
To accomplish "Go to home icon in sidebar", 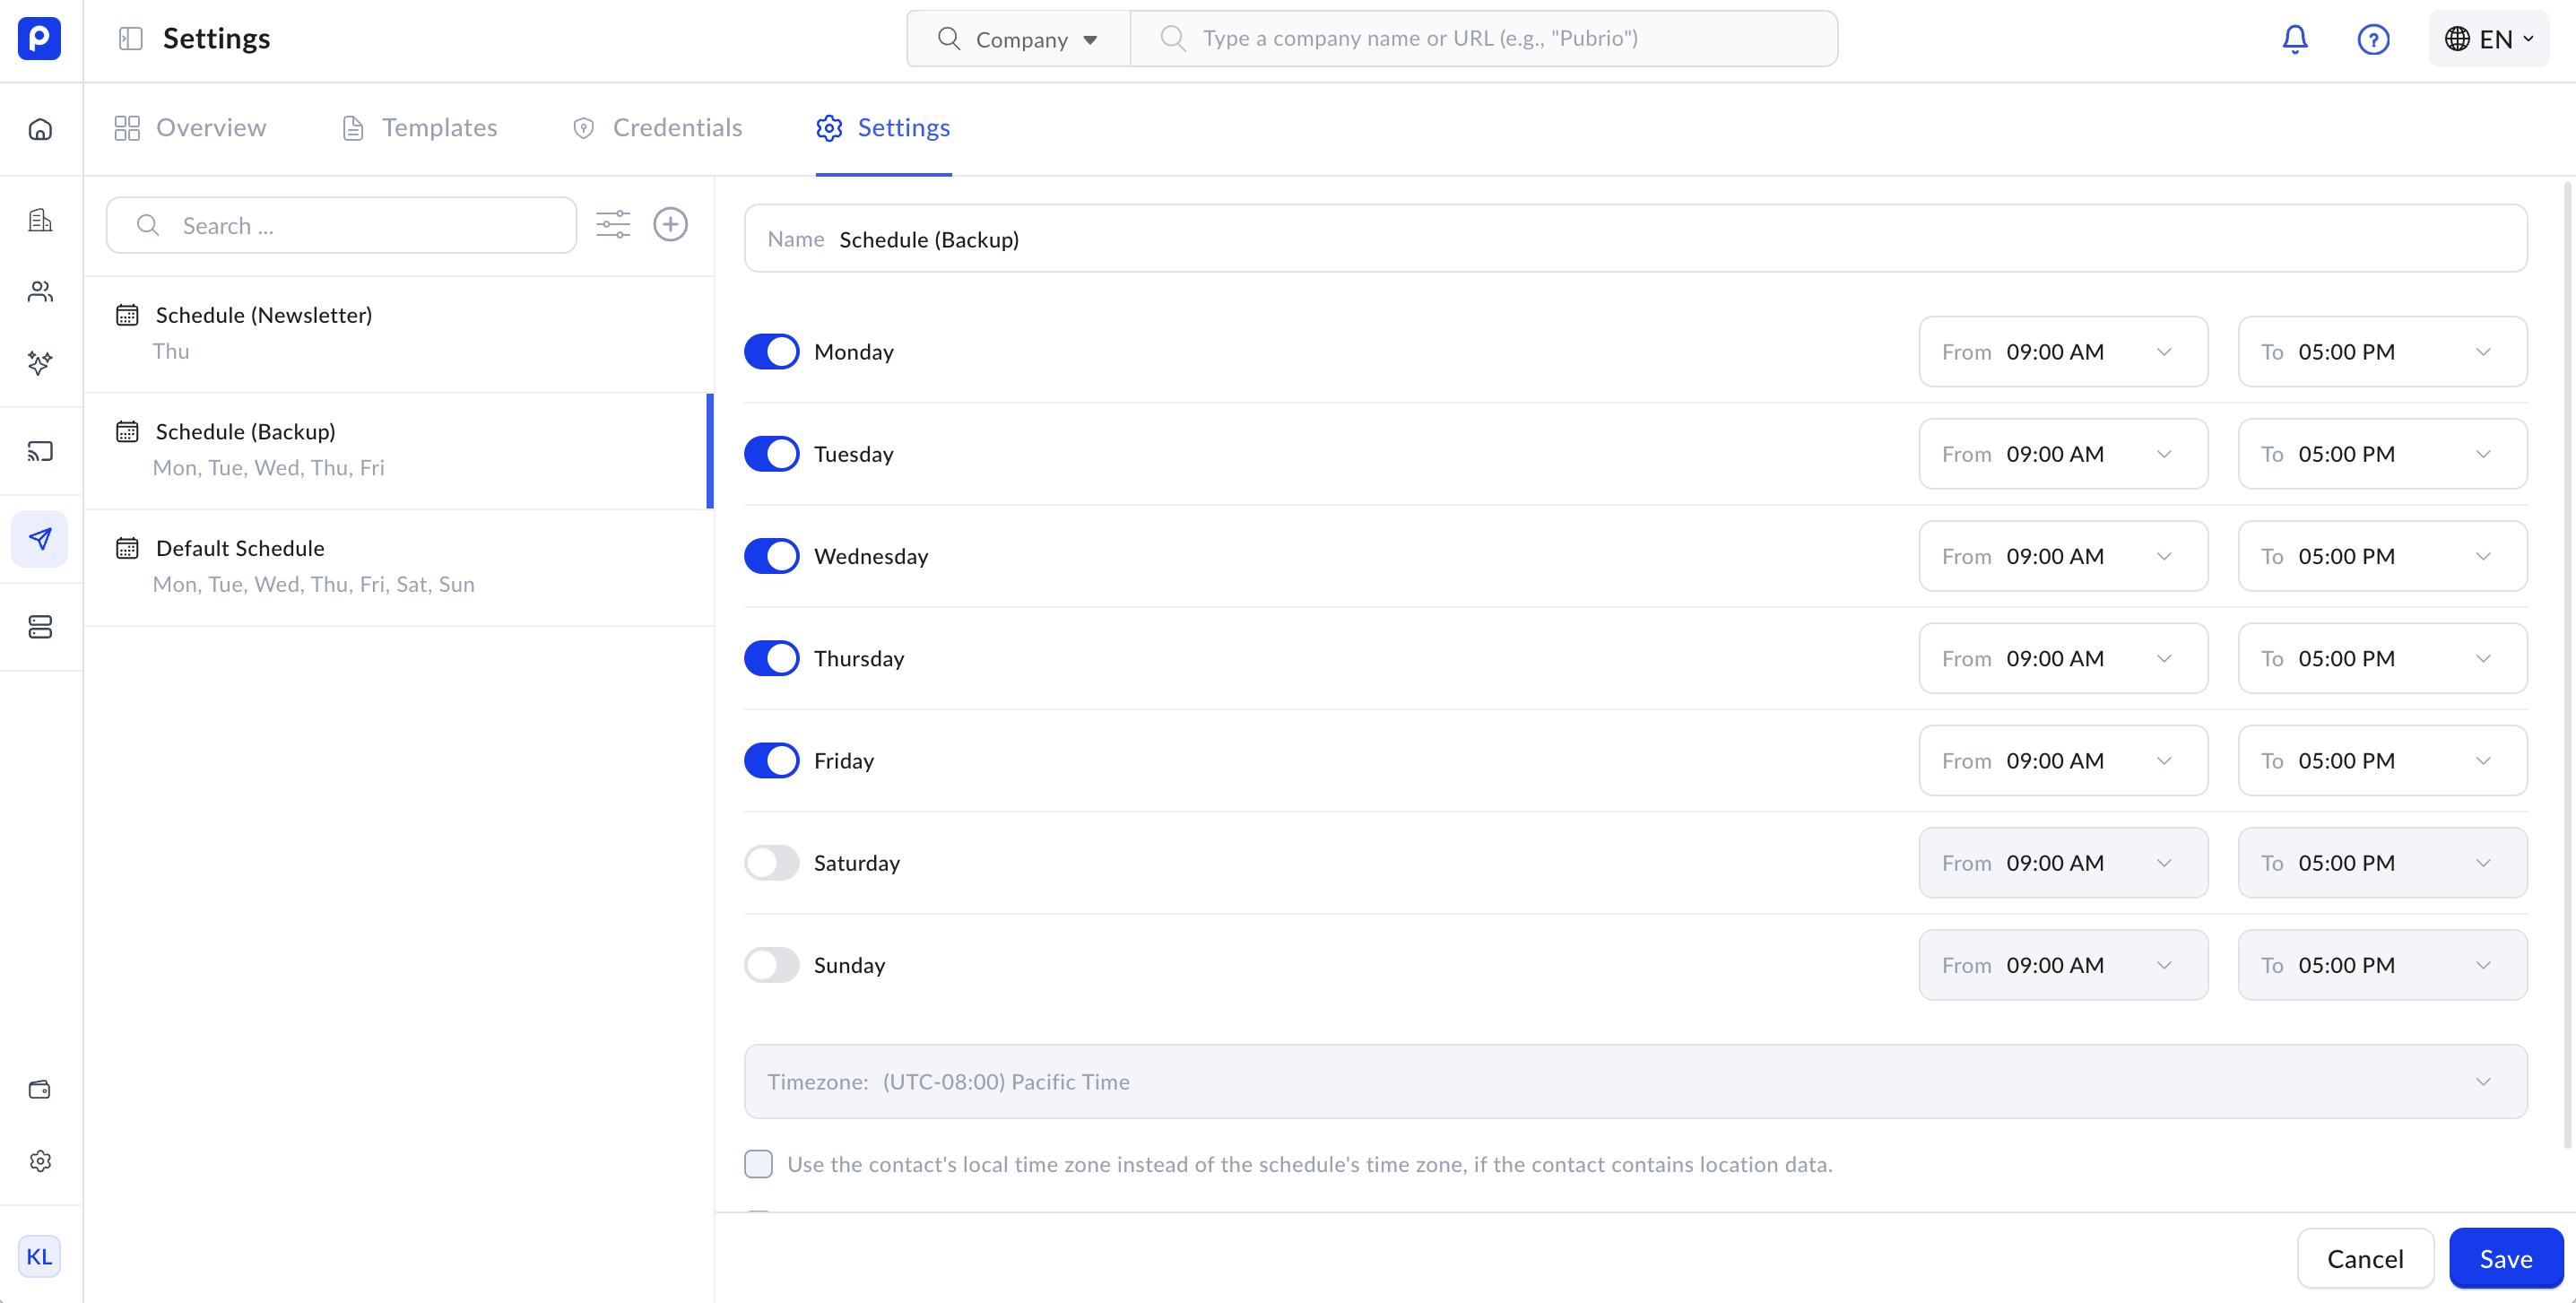I will tap(40, 129).
